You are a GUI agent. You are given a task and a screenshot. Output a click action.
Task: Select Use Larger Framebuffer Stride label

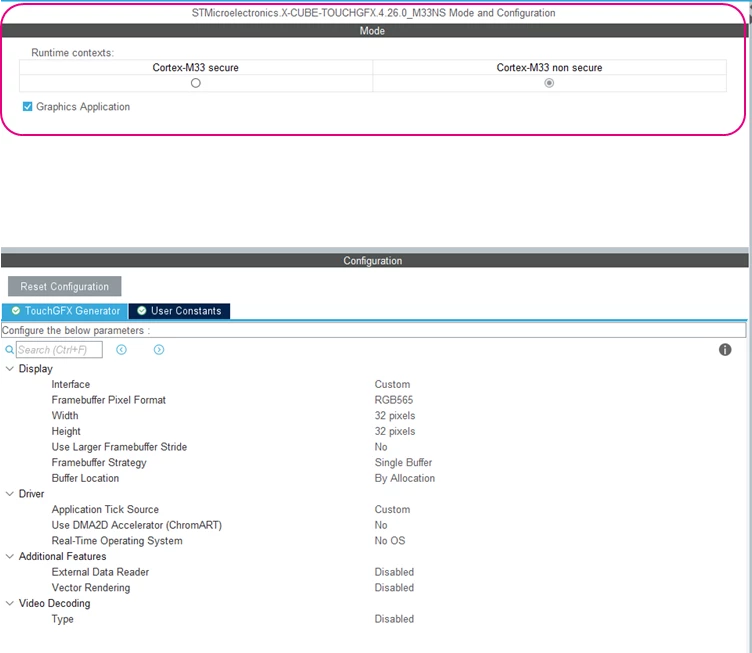119,447
